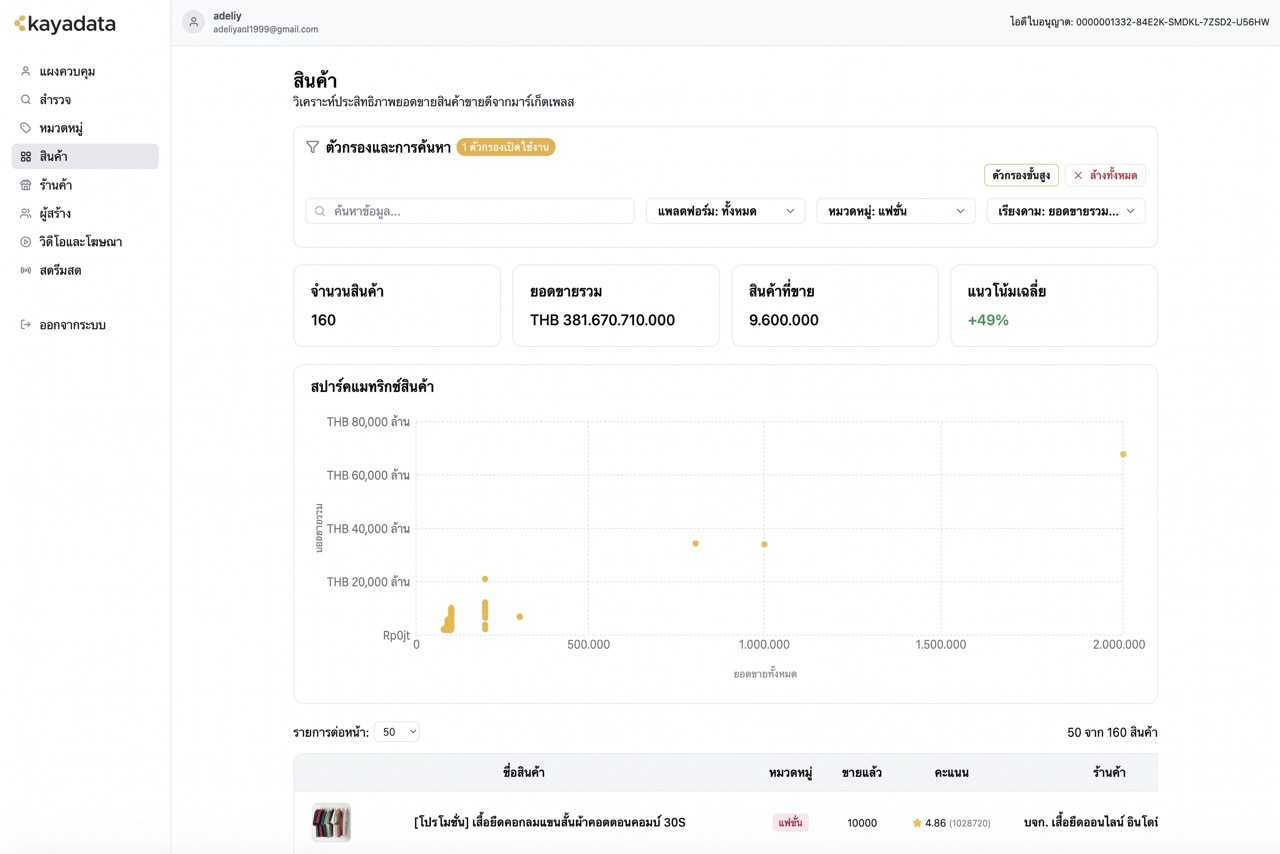Image resolution: width=1280 pixels, height=854 pixels.
Task: Click the 1 ตัวกรองเปิดใช้งาน badge
Action: (x=506, y=147)
